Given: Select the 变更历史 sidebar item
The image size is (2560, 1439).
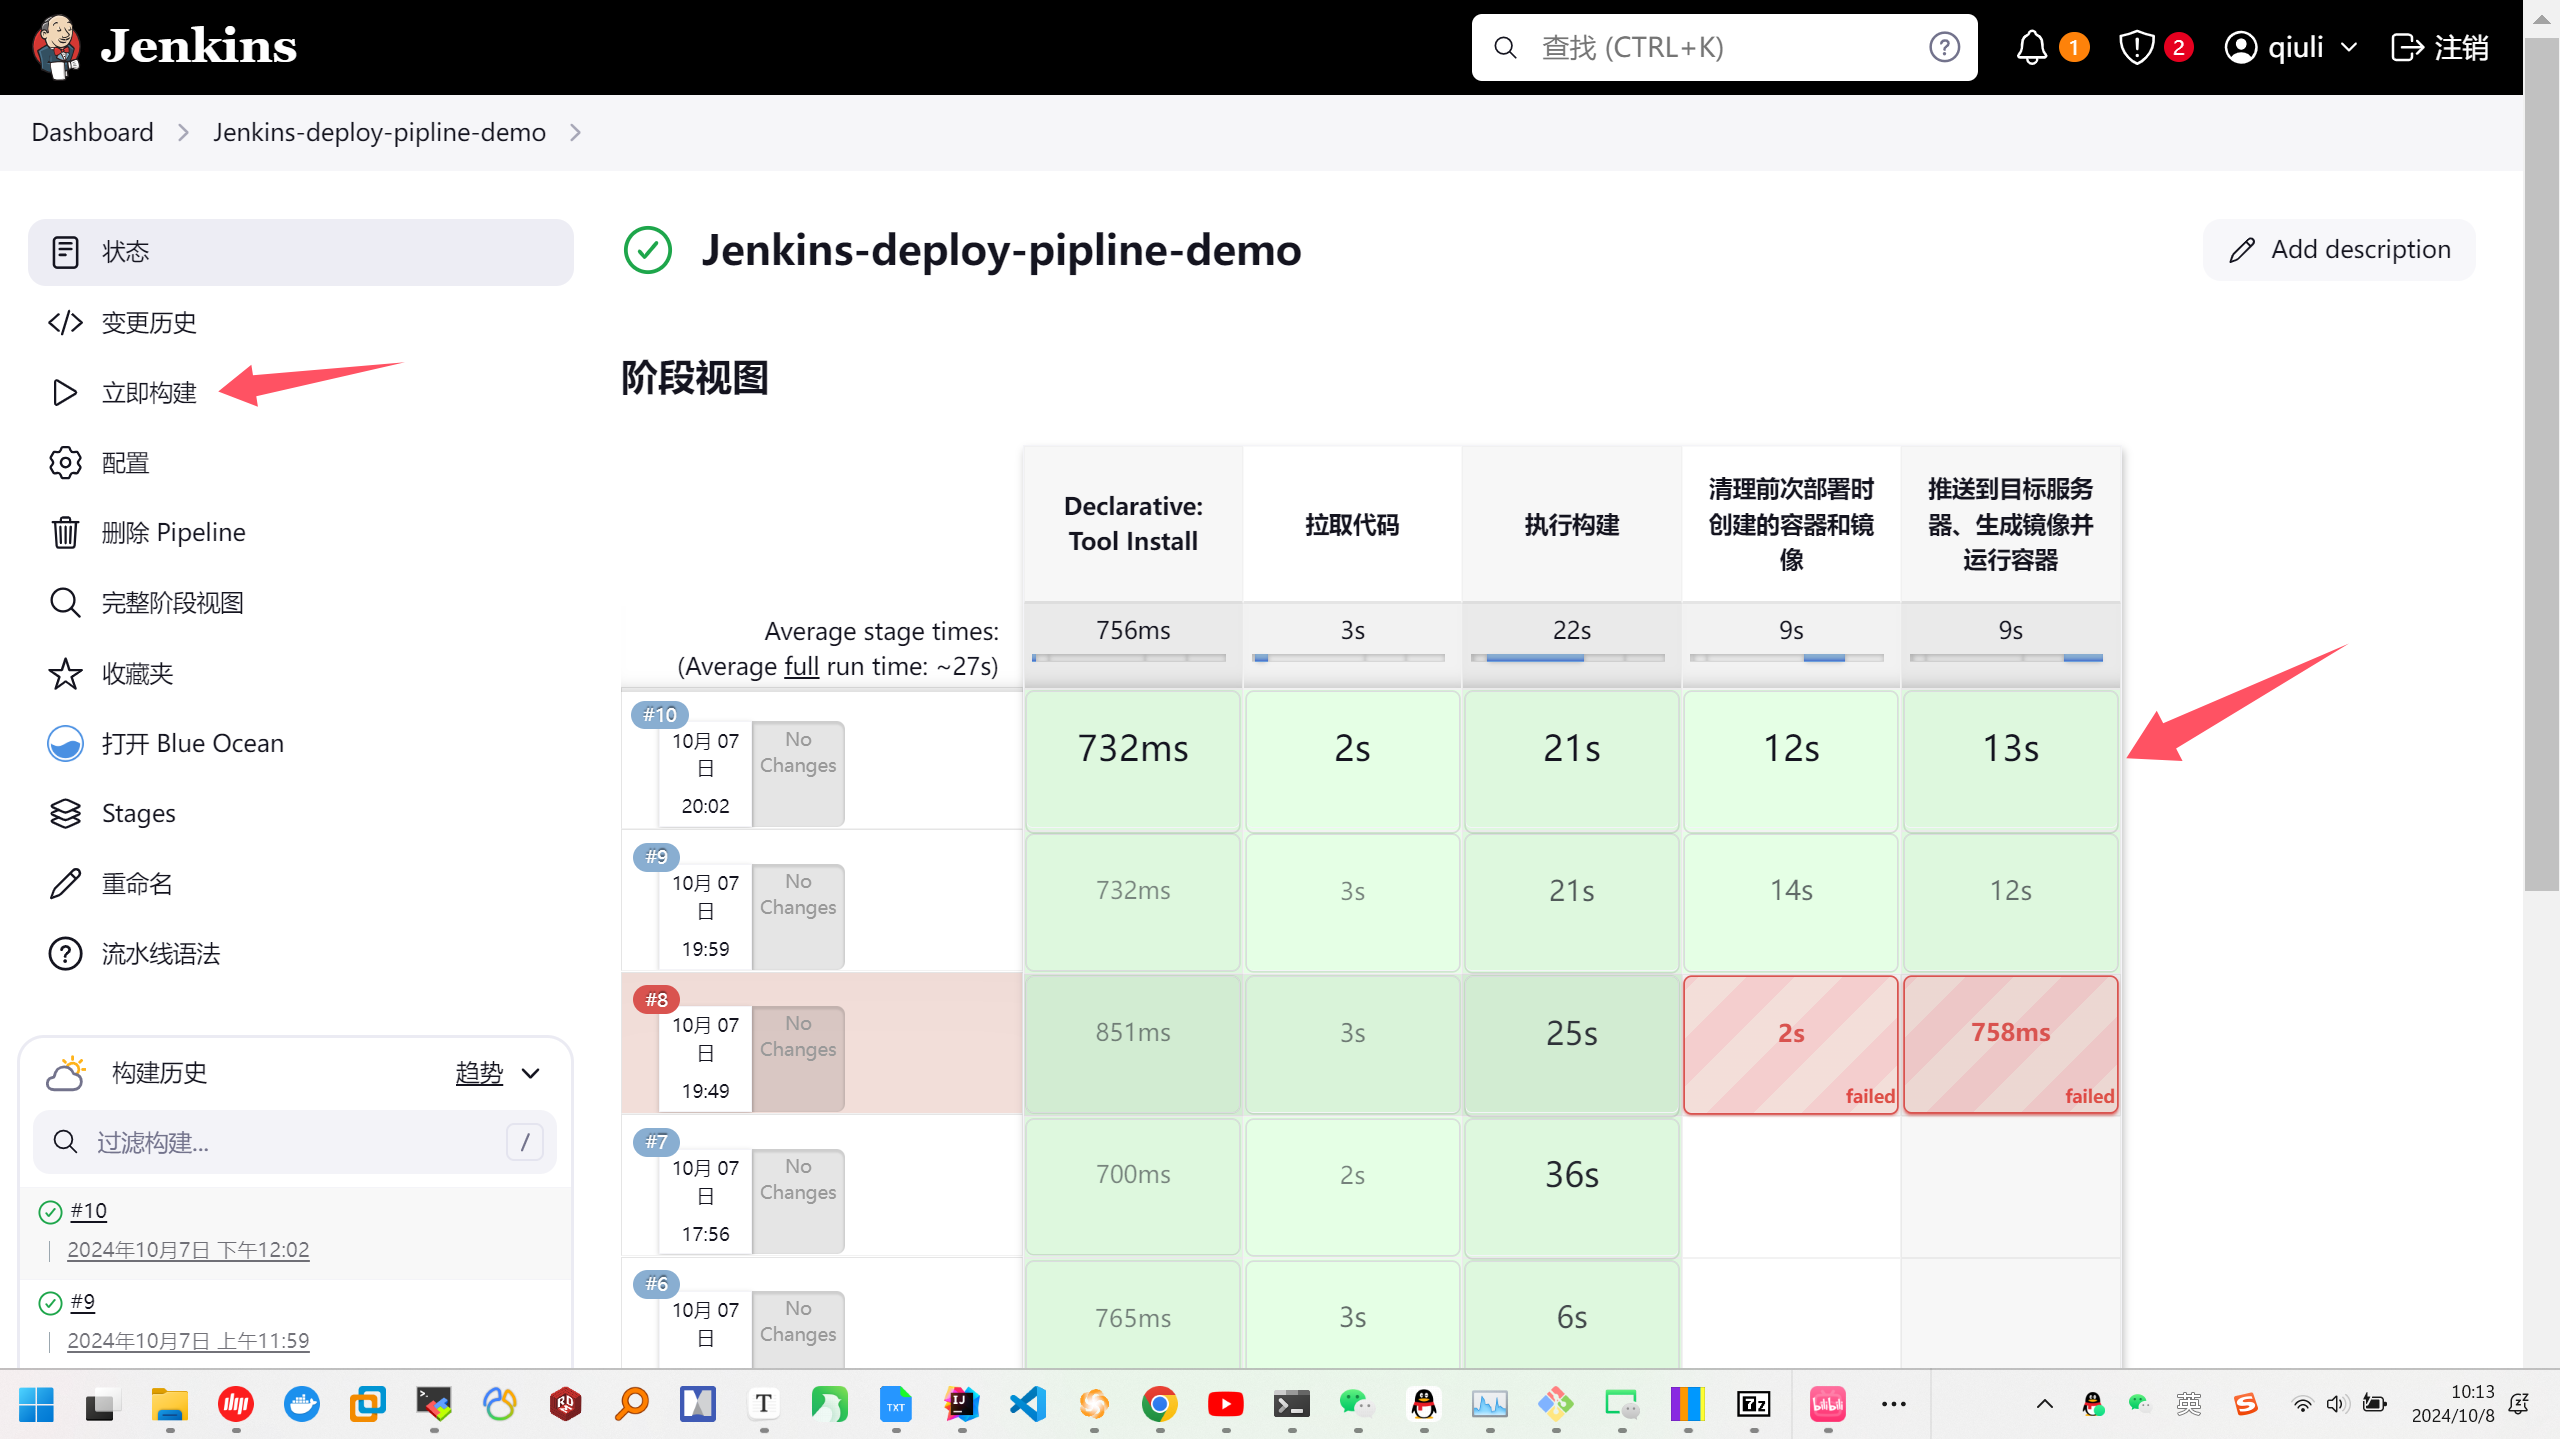Looking at the screenshot, I should coord(149,323).
